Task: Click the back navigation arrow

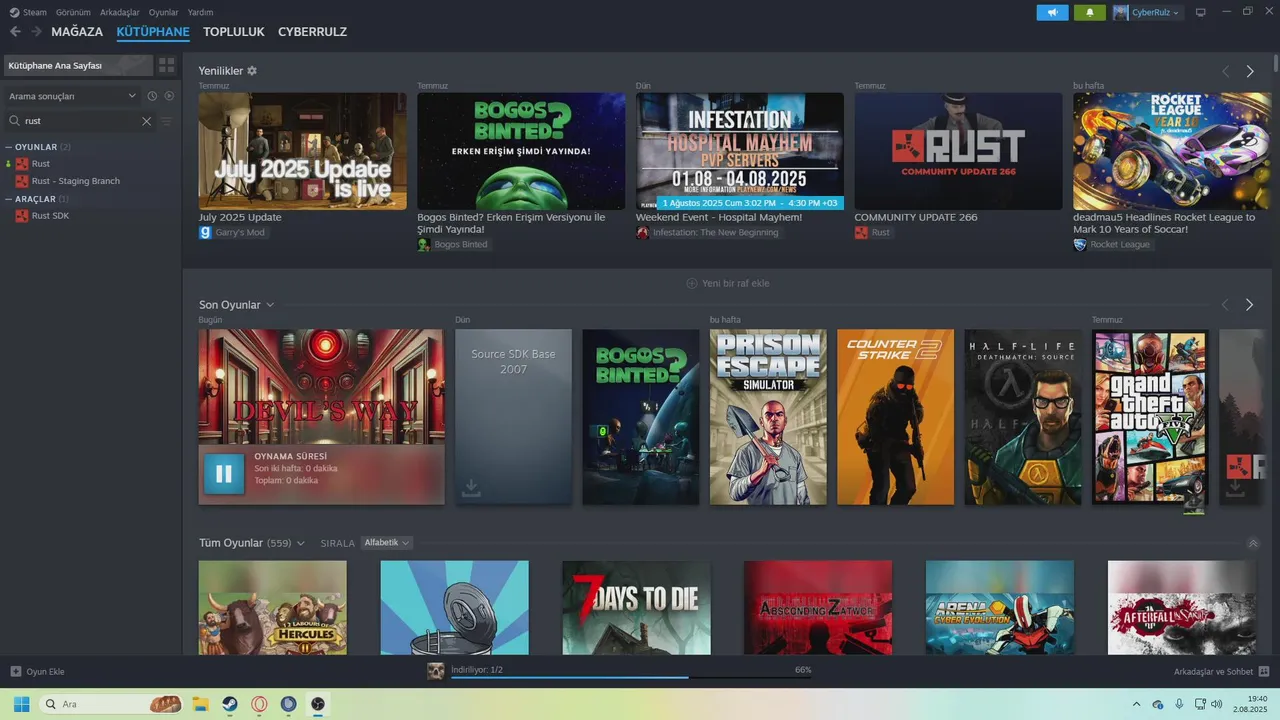Action: [x=15, y=32]
